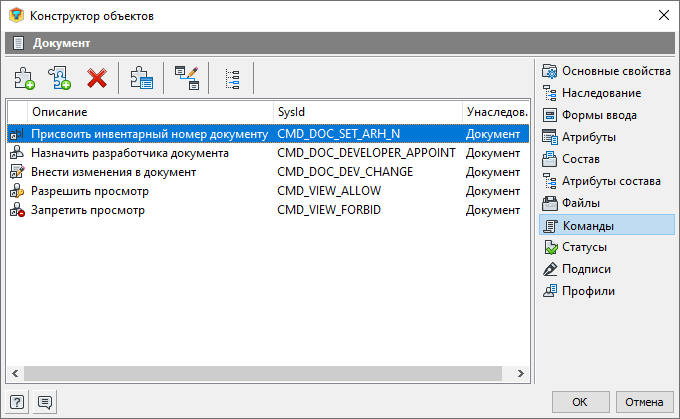Viewport: 680px width, 419px height.
Task: Click the CMD_DOC_DEVELOPER_APPOINT cell
Action: click(x=366, y=153)
